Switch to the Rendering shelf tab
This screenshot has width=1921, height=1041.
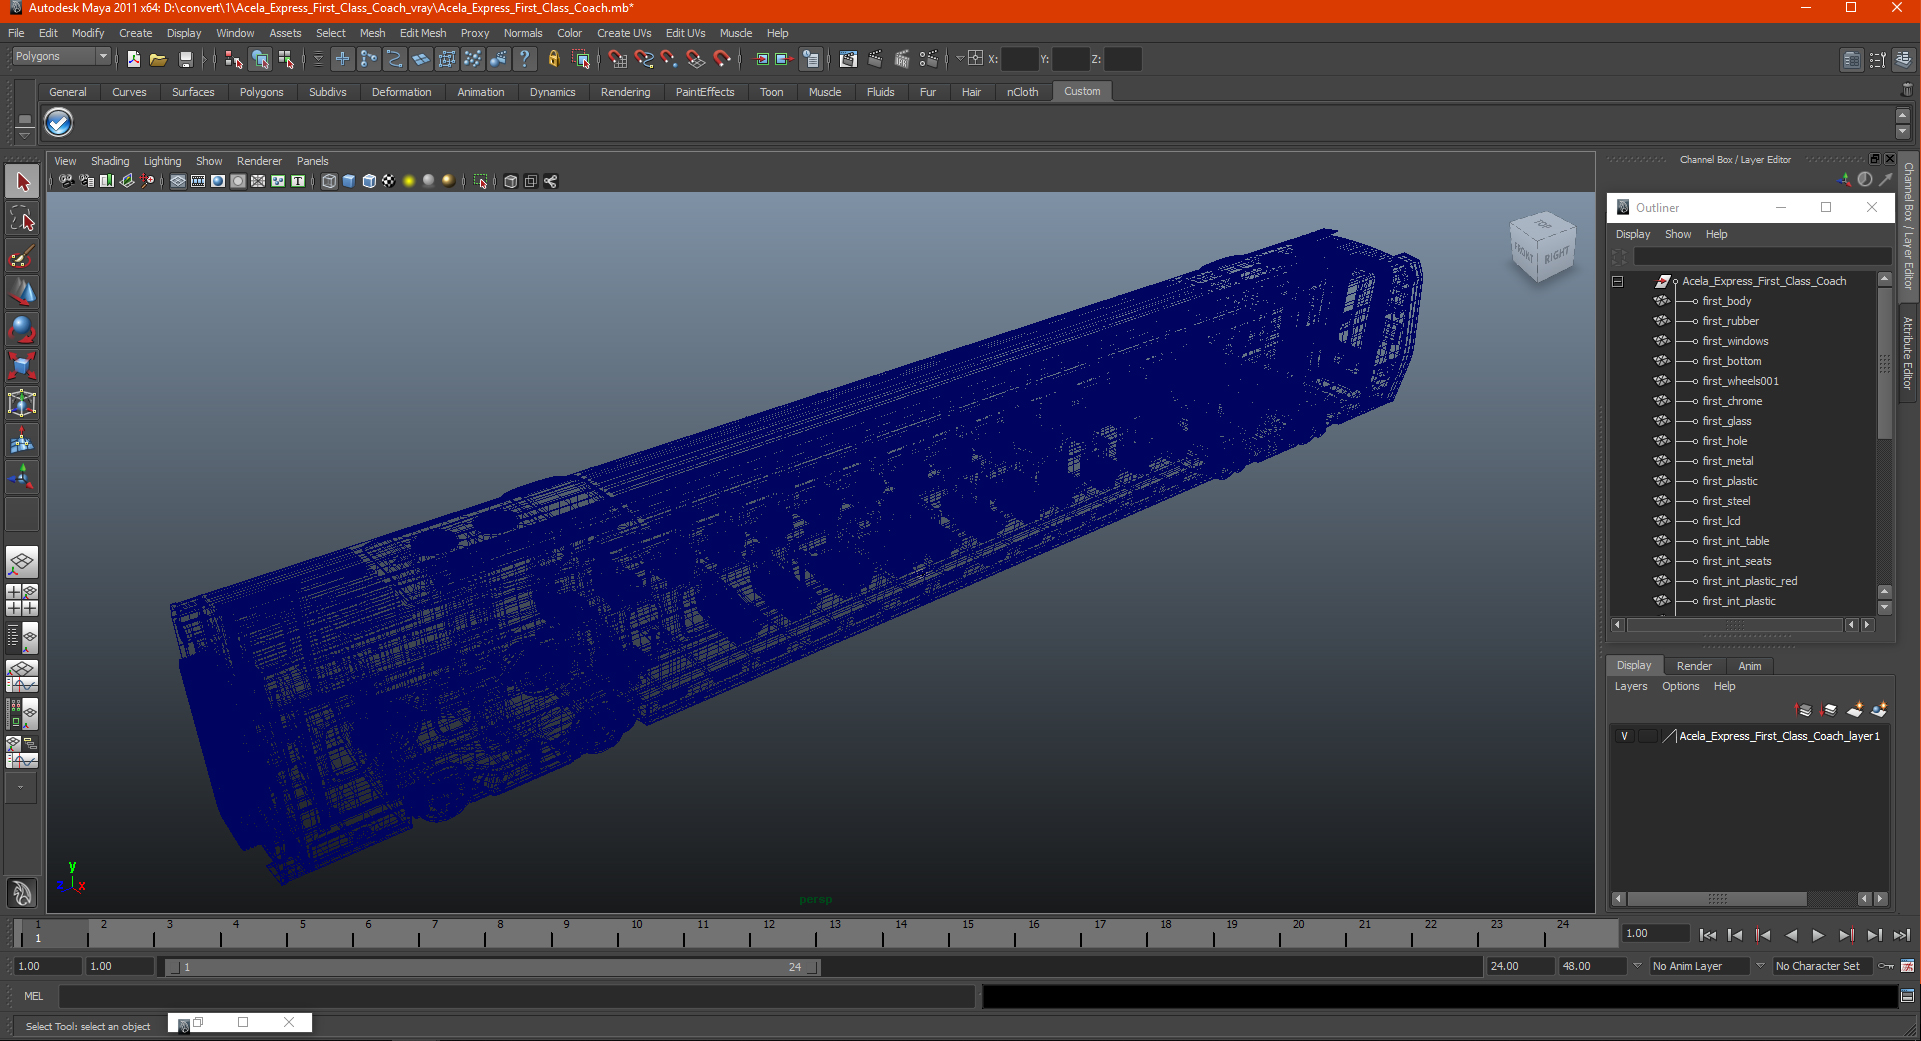click(625, 92)
